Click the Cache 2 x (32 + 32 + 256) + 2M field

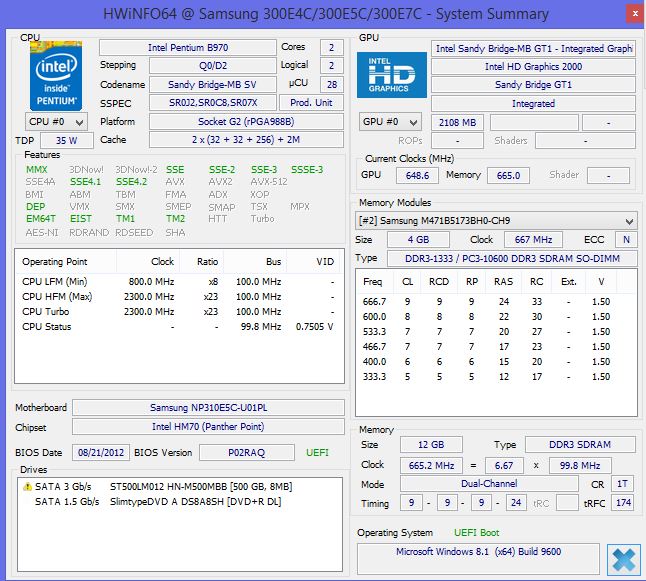[x=246, y=140]
